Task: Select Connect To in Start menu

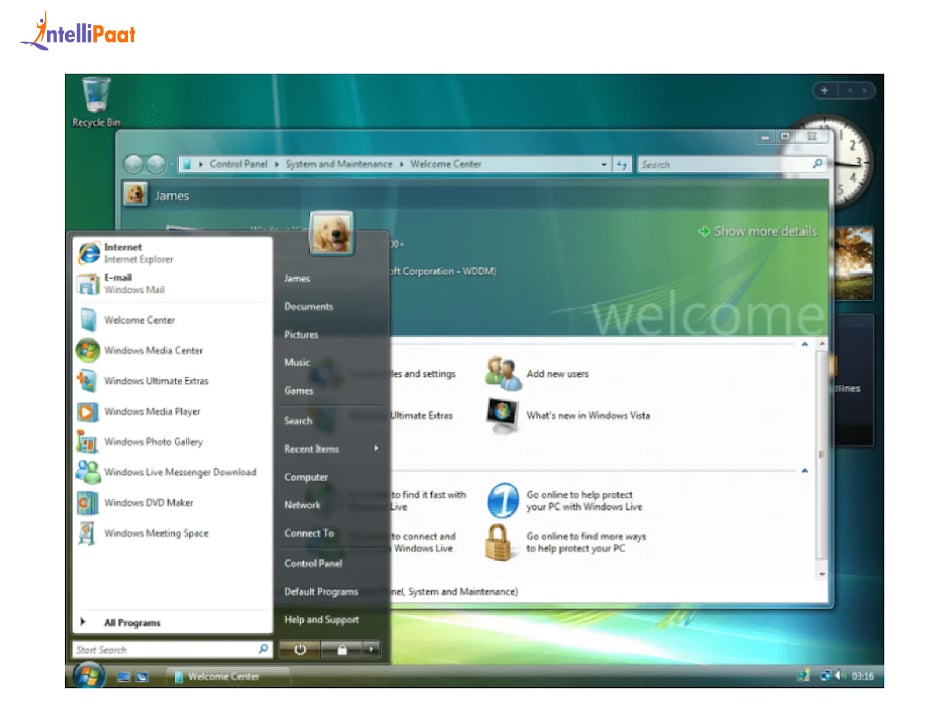Action: tap(309, 533)
